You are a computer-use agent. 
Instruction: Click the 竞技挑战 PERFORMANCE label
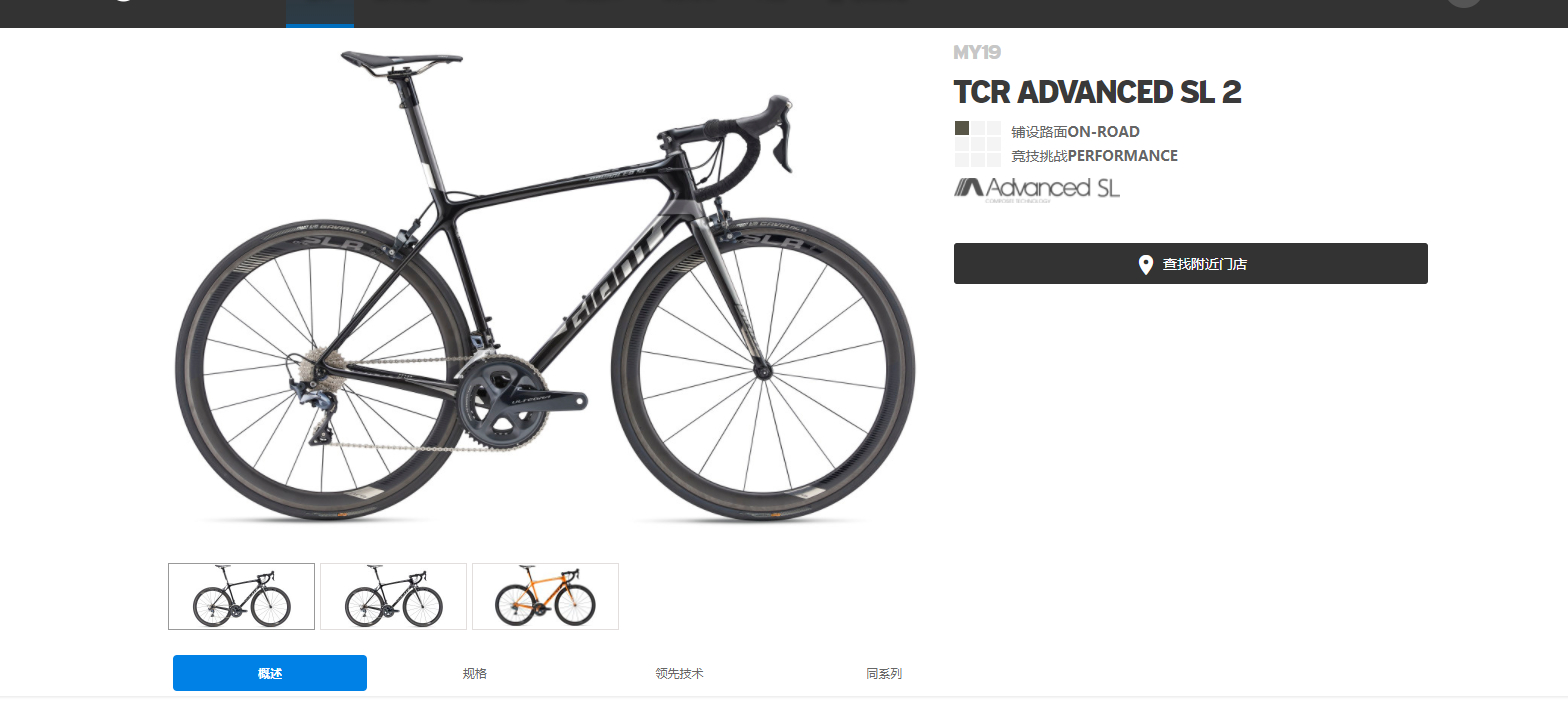pos(1094,156)
